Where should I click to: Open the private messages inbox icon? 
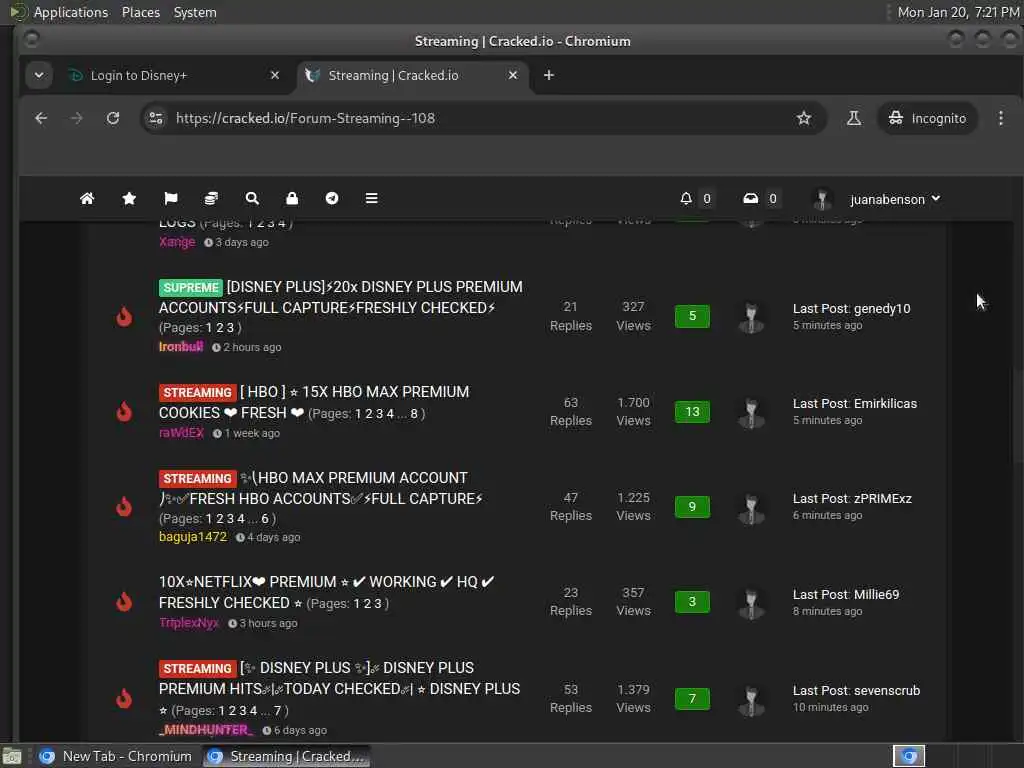750,199
